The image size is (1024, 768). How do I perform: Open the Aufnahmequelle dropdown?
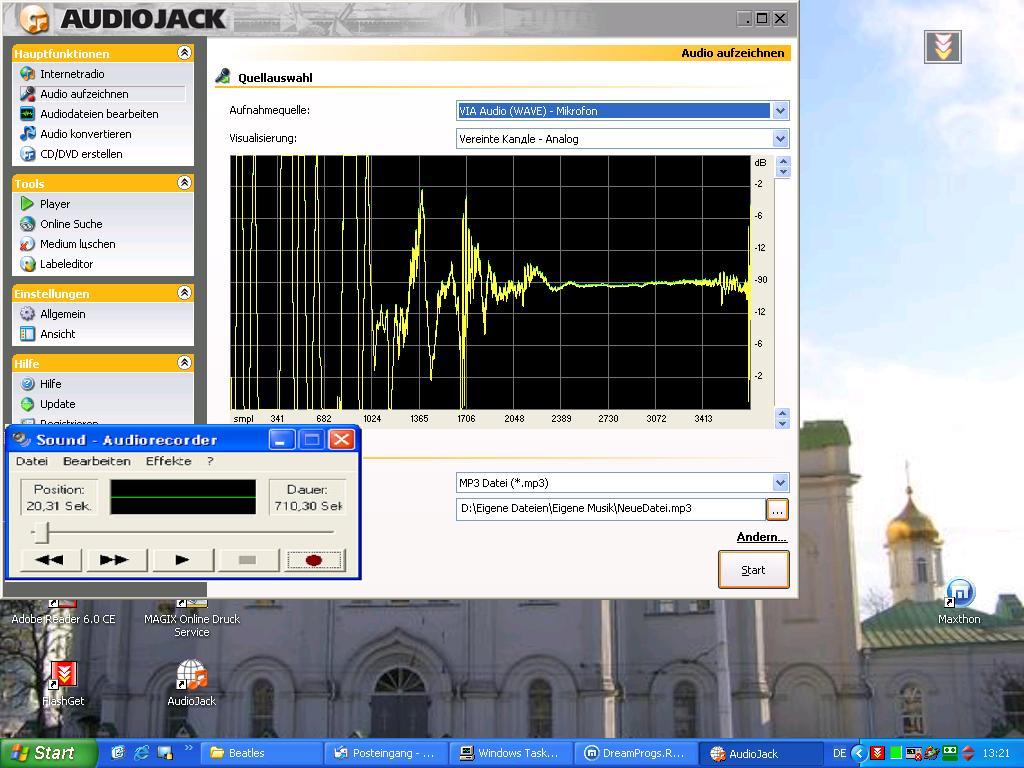point(780,111)
